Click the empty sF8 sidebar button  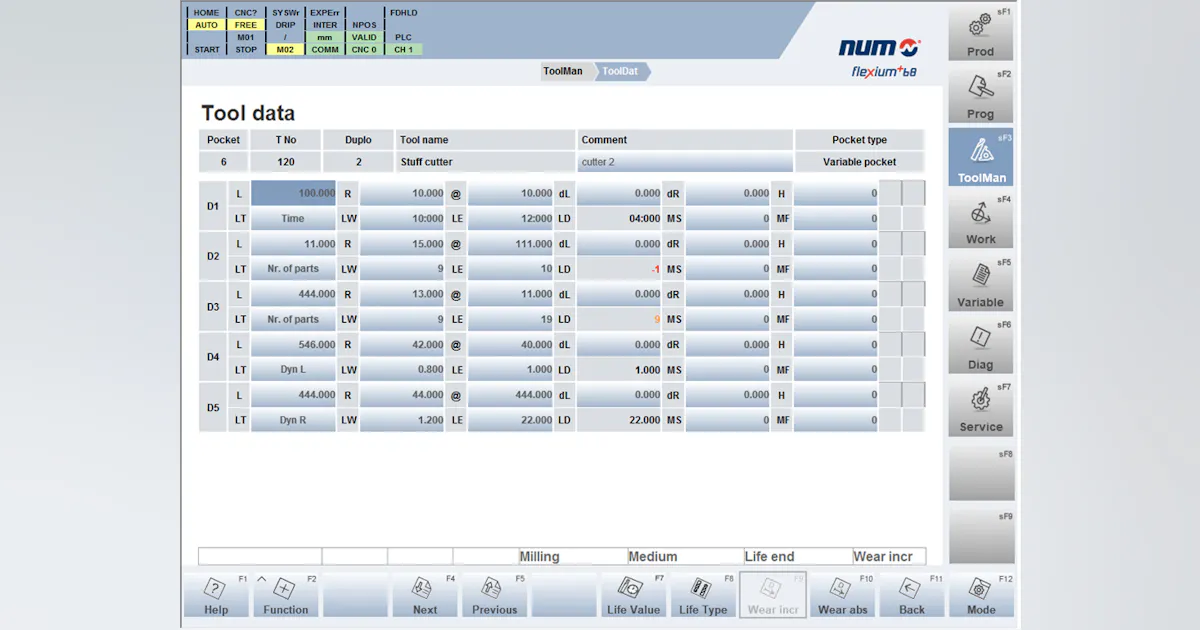coord(981,472)
